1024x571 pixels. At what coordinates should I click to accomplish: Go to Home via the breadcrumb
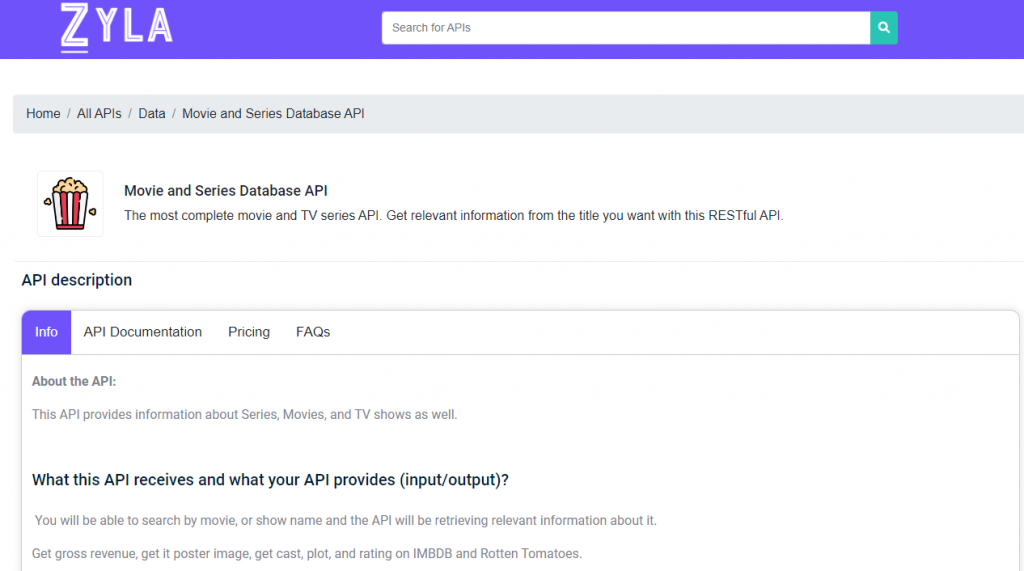43,114
